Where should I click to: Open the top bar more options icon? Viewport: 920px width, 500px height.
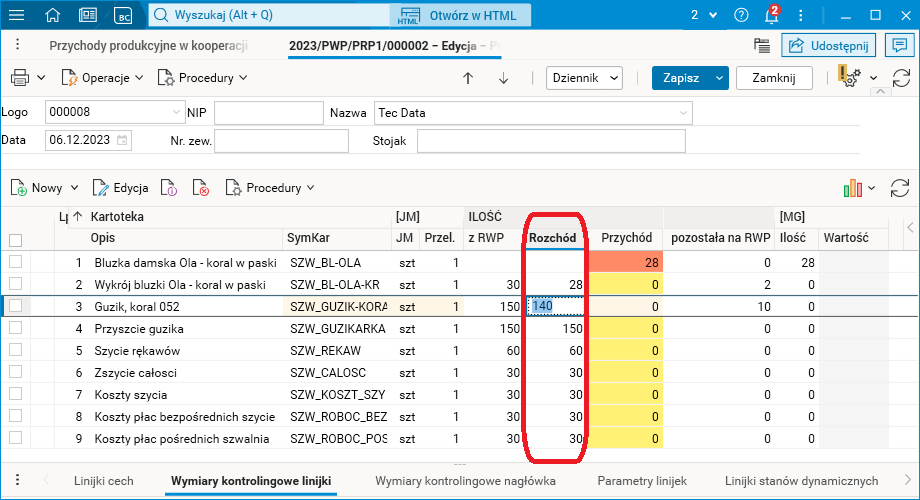coord(800,15)
